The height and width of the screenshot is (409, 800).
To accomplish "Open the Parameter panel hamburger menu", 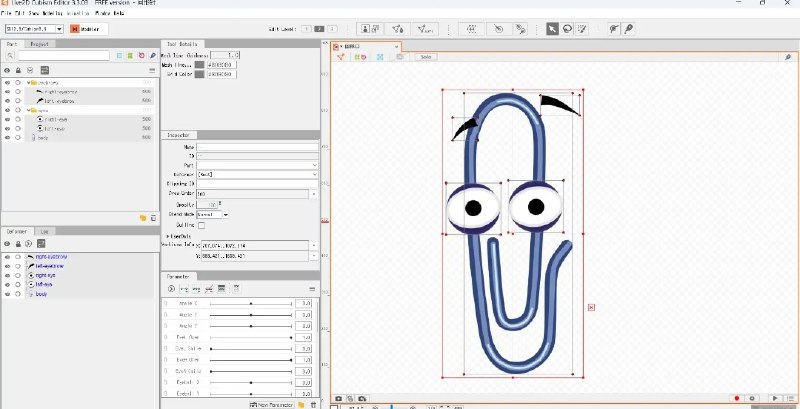I will click(312, 289).
